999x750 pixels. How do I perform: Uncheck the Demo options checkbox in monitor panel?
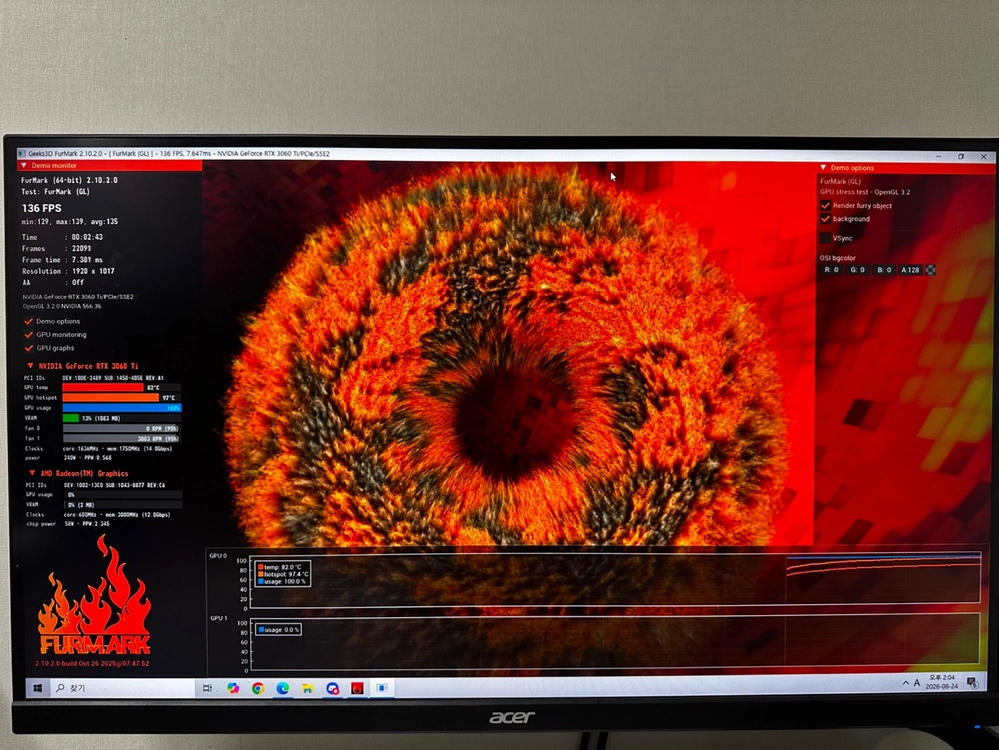29,321
